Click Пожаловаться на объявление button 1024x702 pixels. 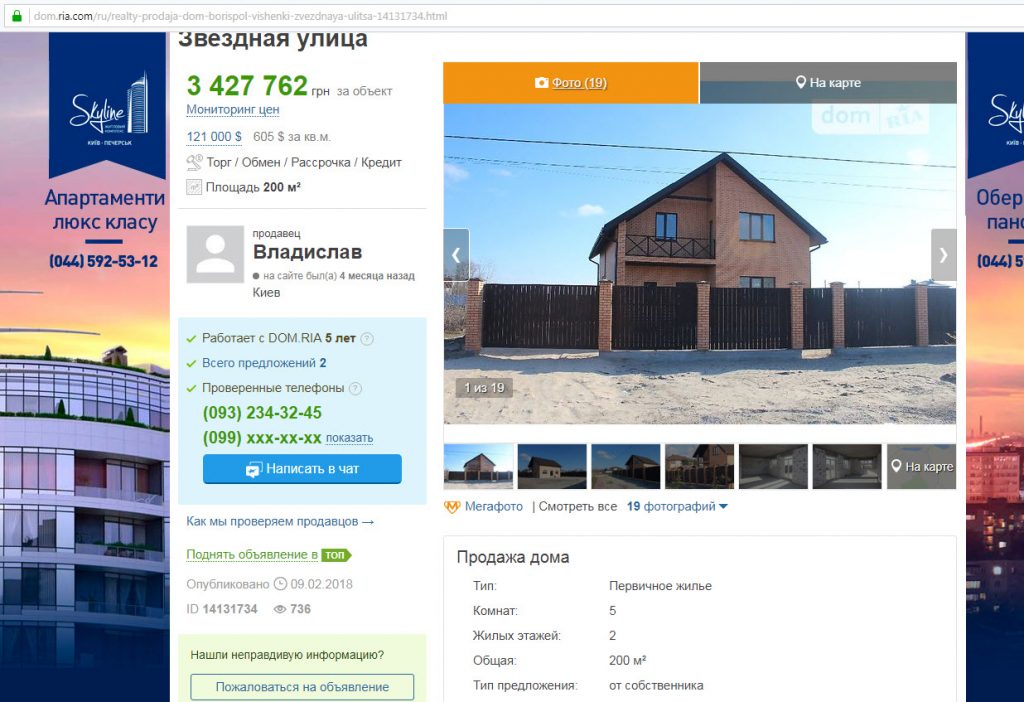(x=302, y=687)
